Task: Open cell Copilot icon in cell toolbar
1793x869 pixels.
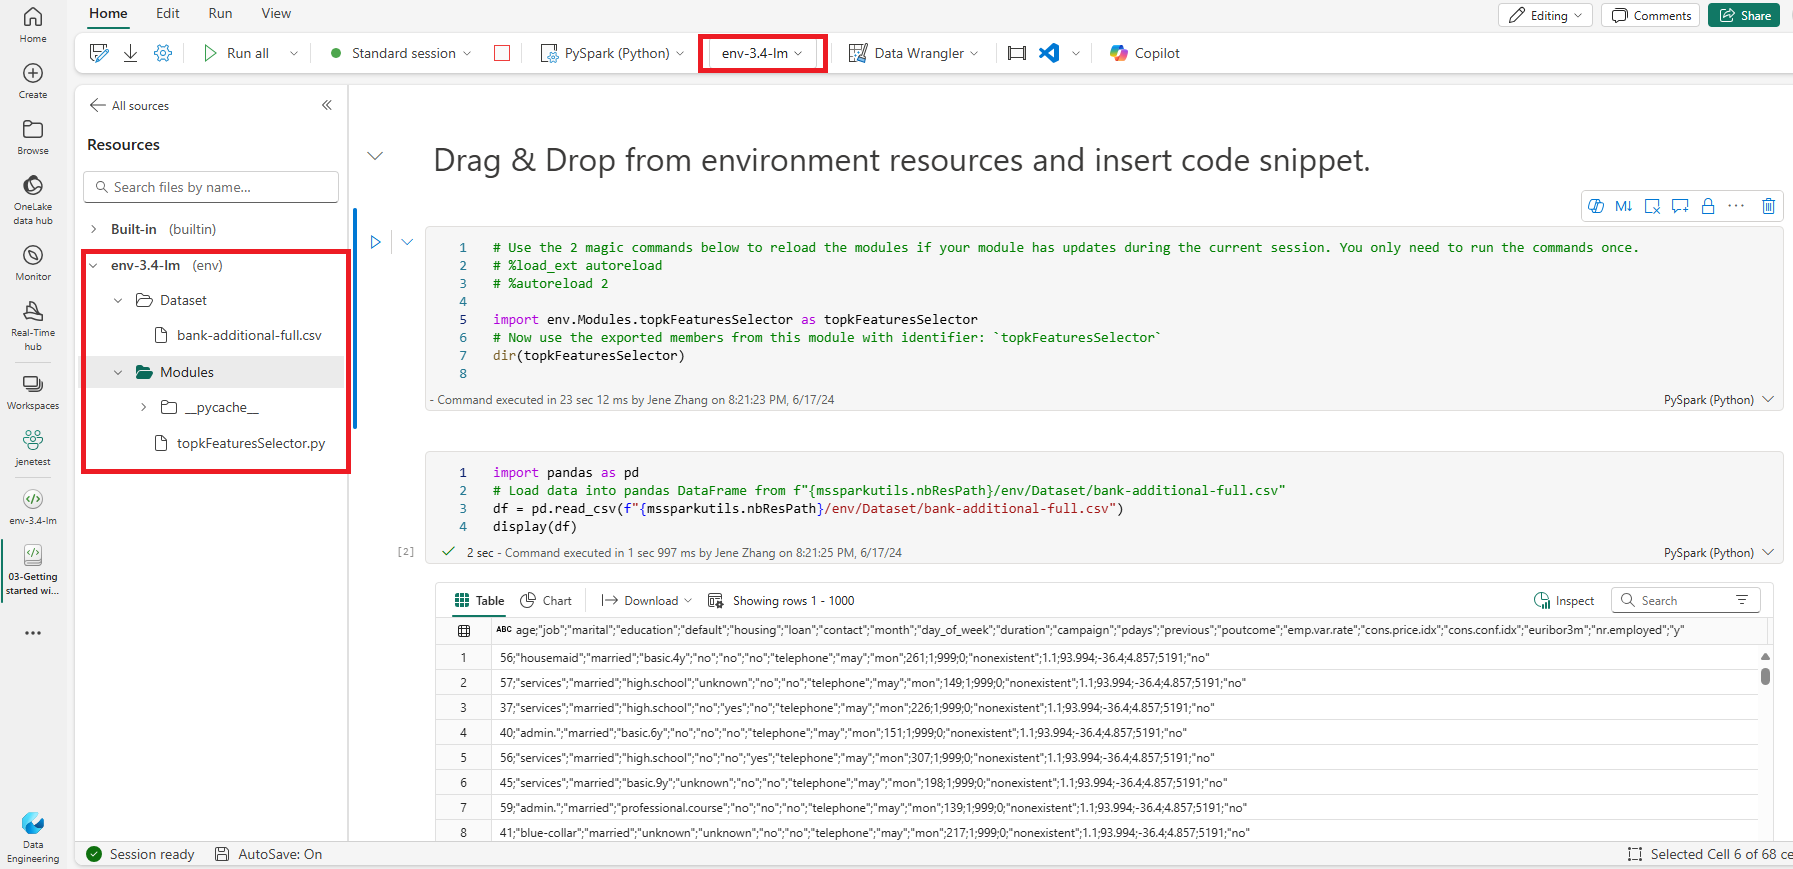Action: (x=1596, y=206)
